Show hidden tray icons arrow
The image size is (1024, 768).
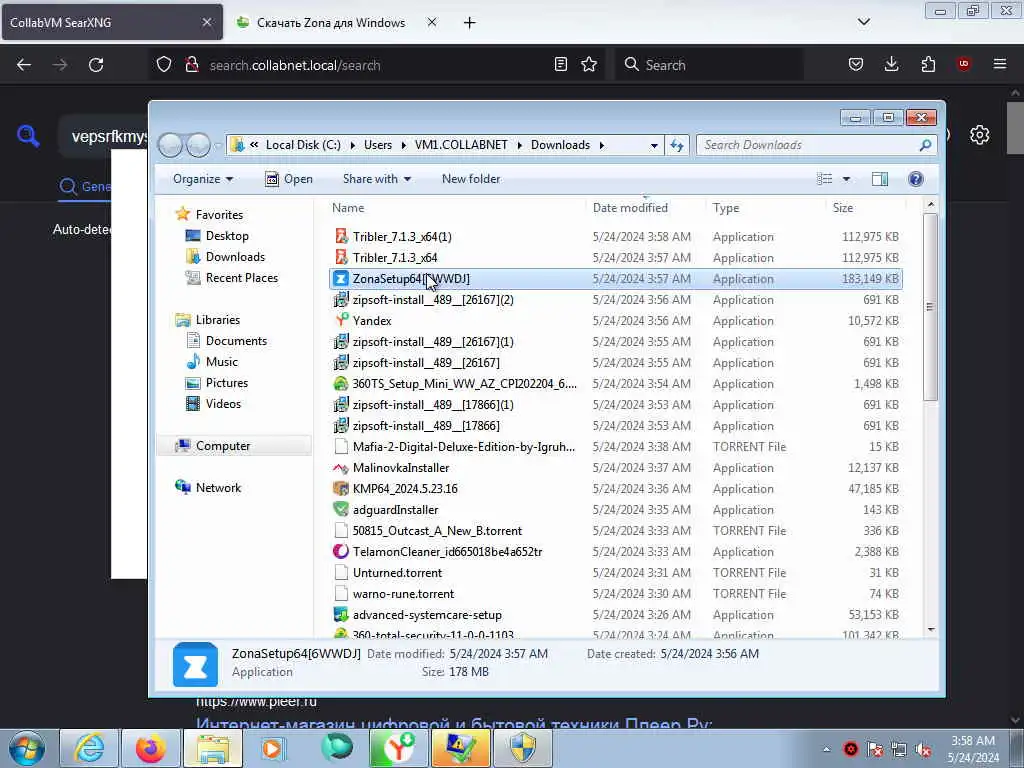[x=826, y=749]
